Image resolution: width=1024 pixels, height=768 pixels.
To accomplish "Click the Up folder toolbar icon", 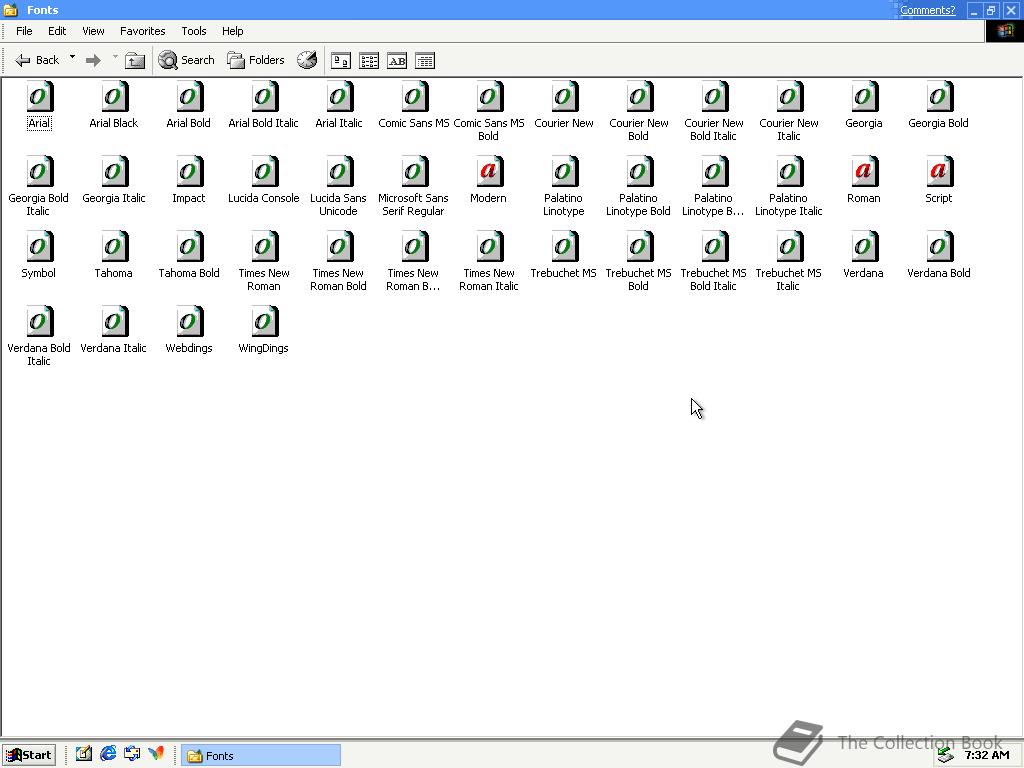I will (135, 61).
